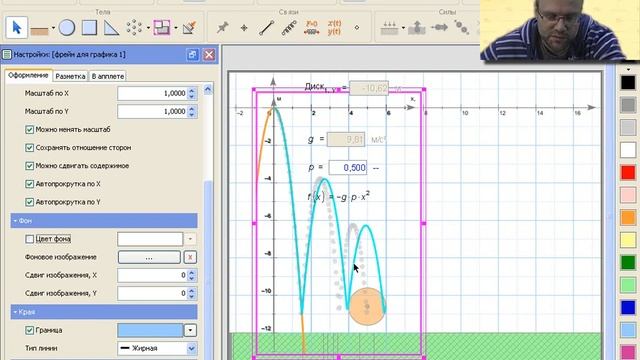Select the F=0 spring constraint tool
640x360 pixels.
coord(312,28)
